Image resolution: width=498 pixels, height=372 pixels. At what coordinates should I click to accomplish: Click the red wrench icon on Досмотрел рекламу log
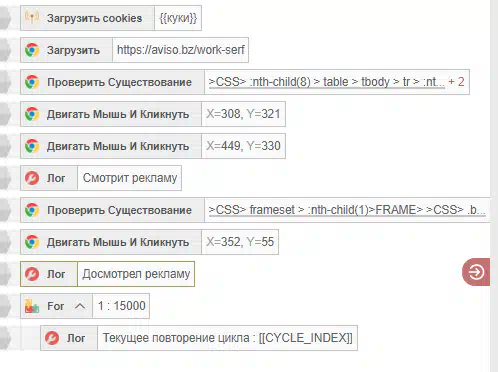coord(32,274)
